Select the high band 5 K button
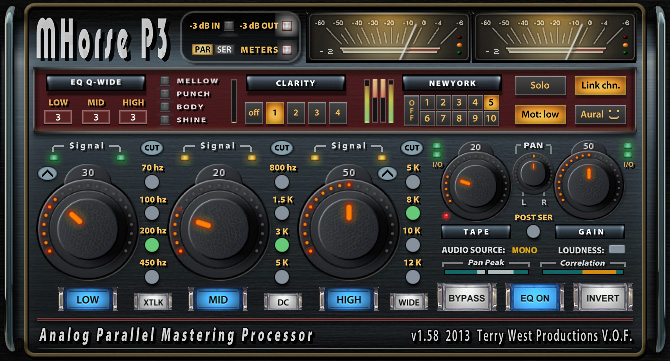This screenshot has height=361, width=670. [x=412, y=182]
